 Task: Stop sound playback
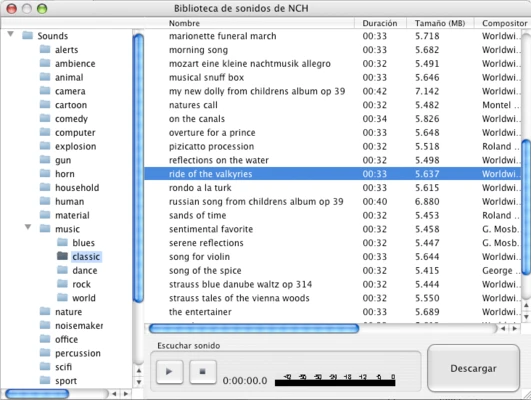(203, 372)
